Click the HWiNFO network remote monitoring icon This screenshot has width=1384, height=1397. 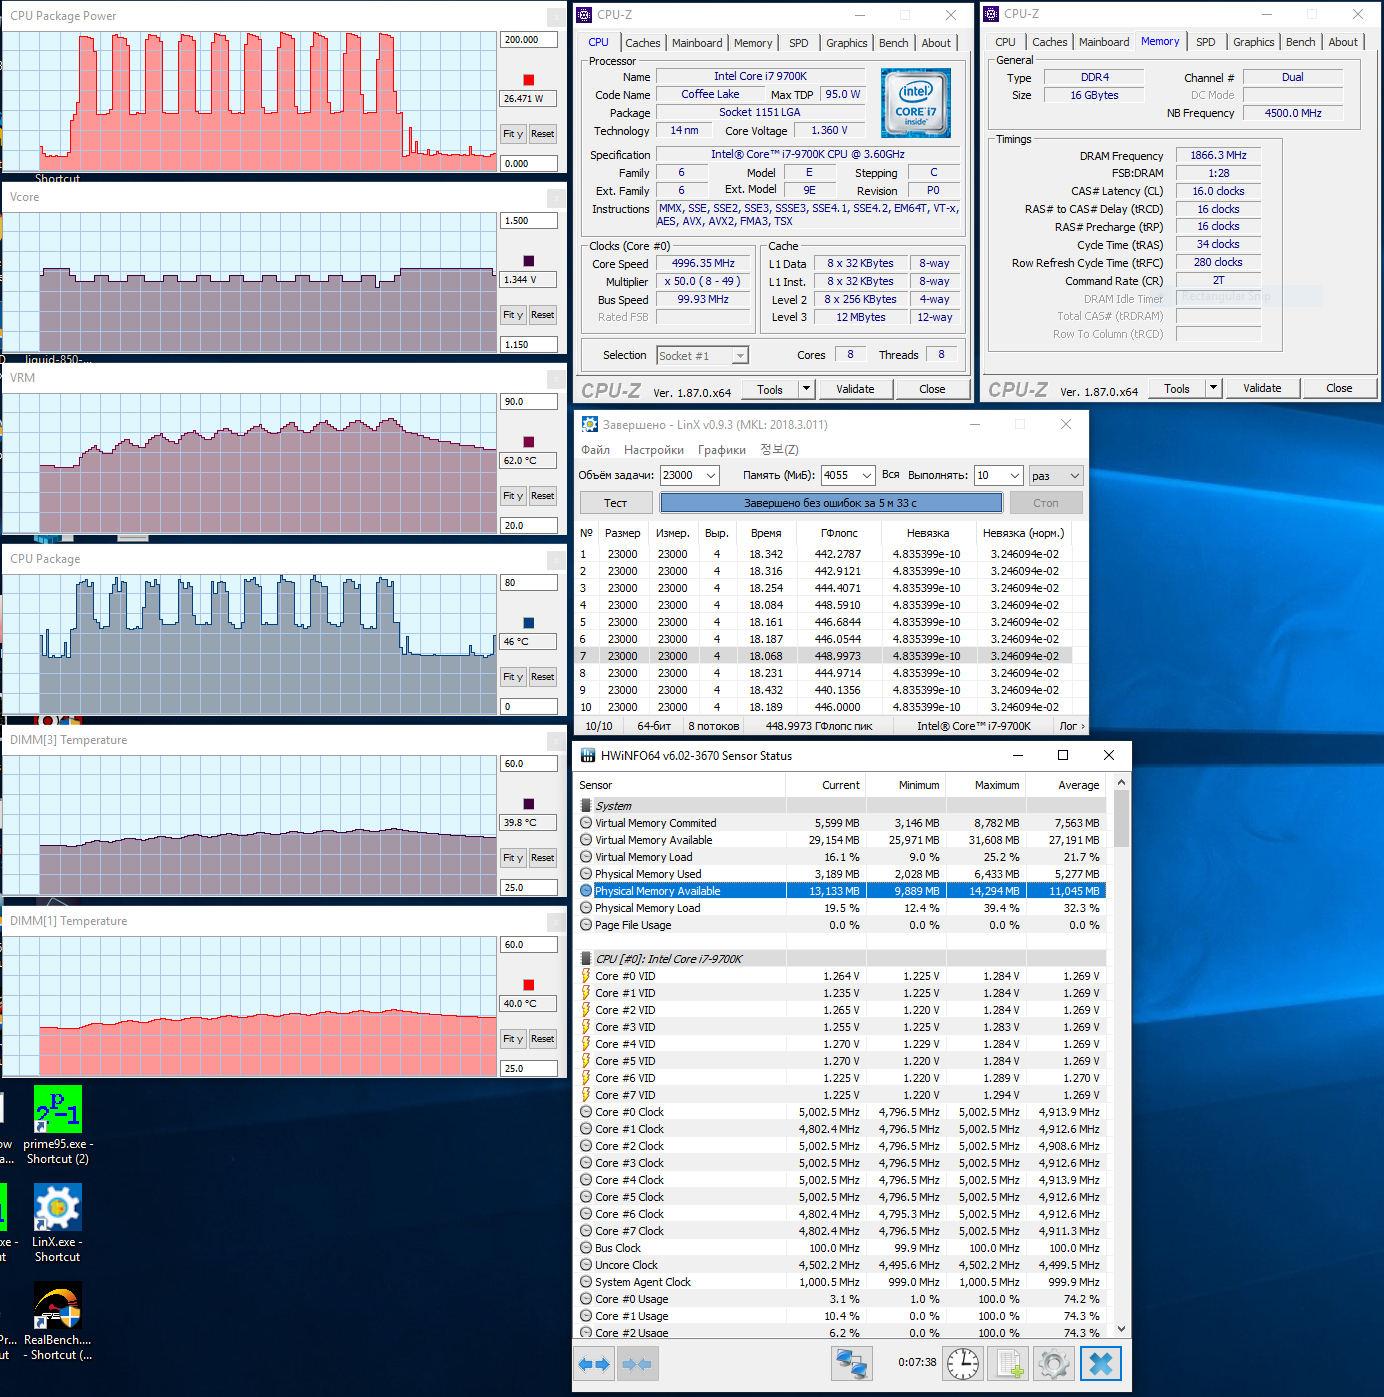852,1364
